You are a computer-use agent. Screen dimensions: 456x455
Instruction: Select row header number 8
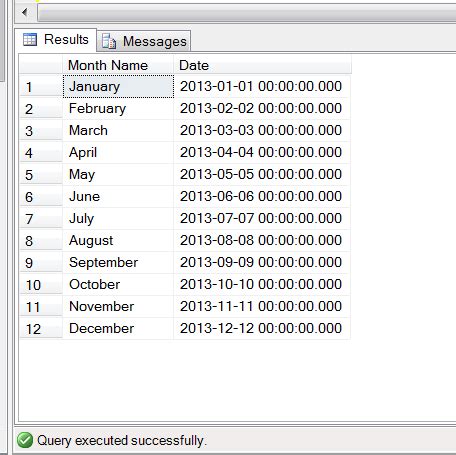(x=41, y=241)
